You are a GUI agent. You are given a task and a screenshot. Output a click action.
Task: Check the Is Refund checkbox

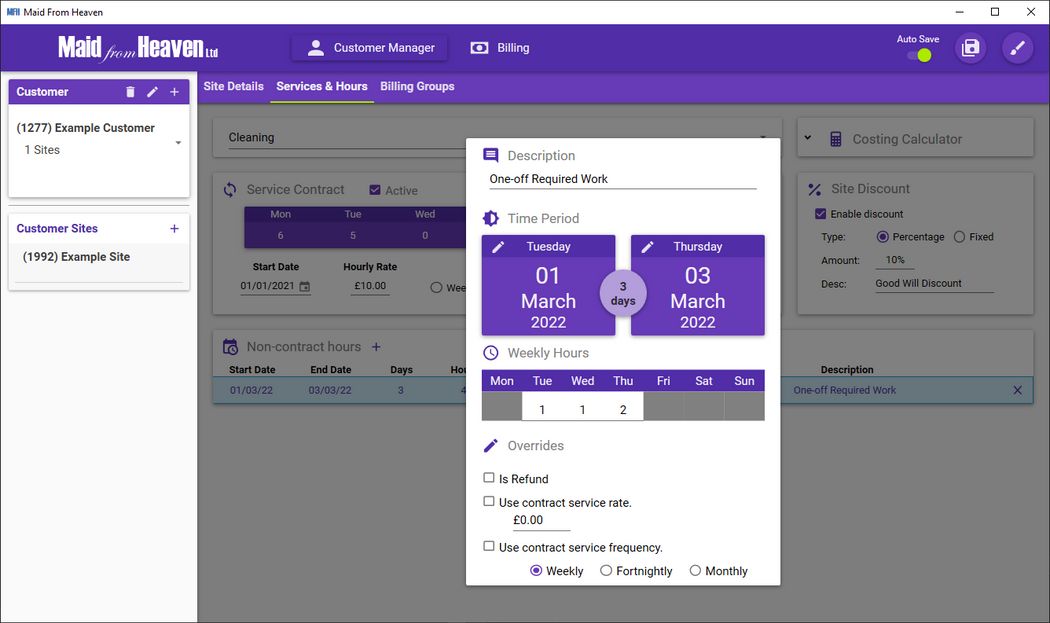[x=489, y=479]
